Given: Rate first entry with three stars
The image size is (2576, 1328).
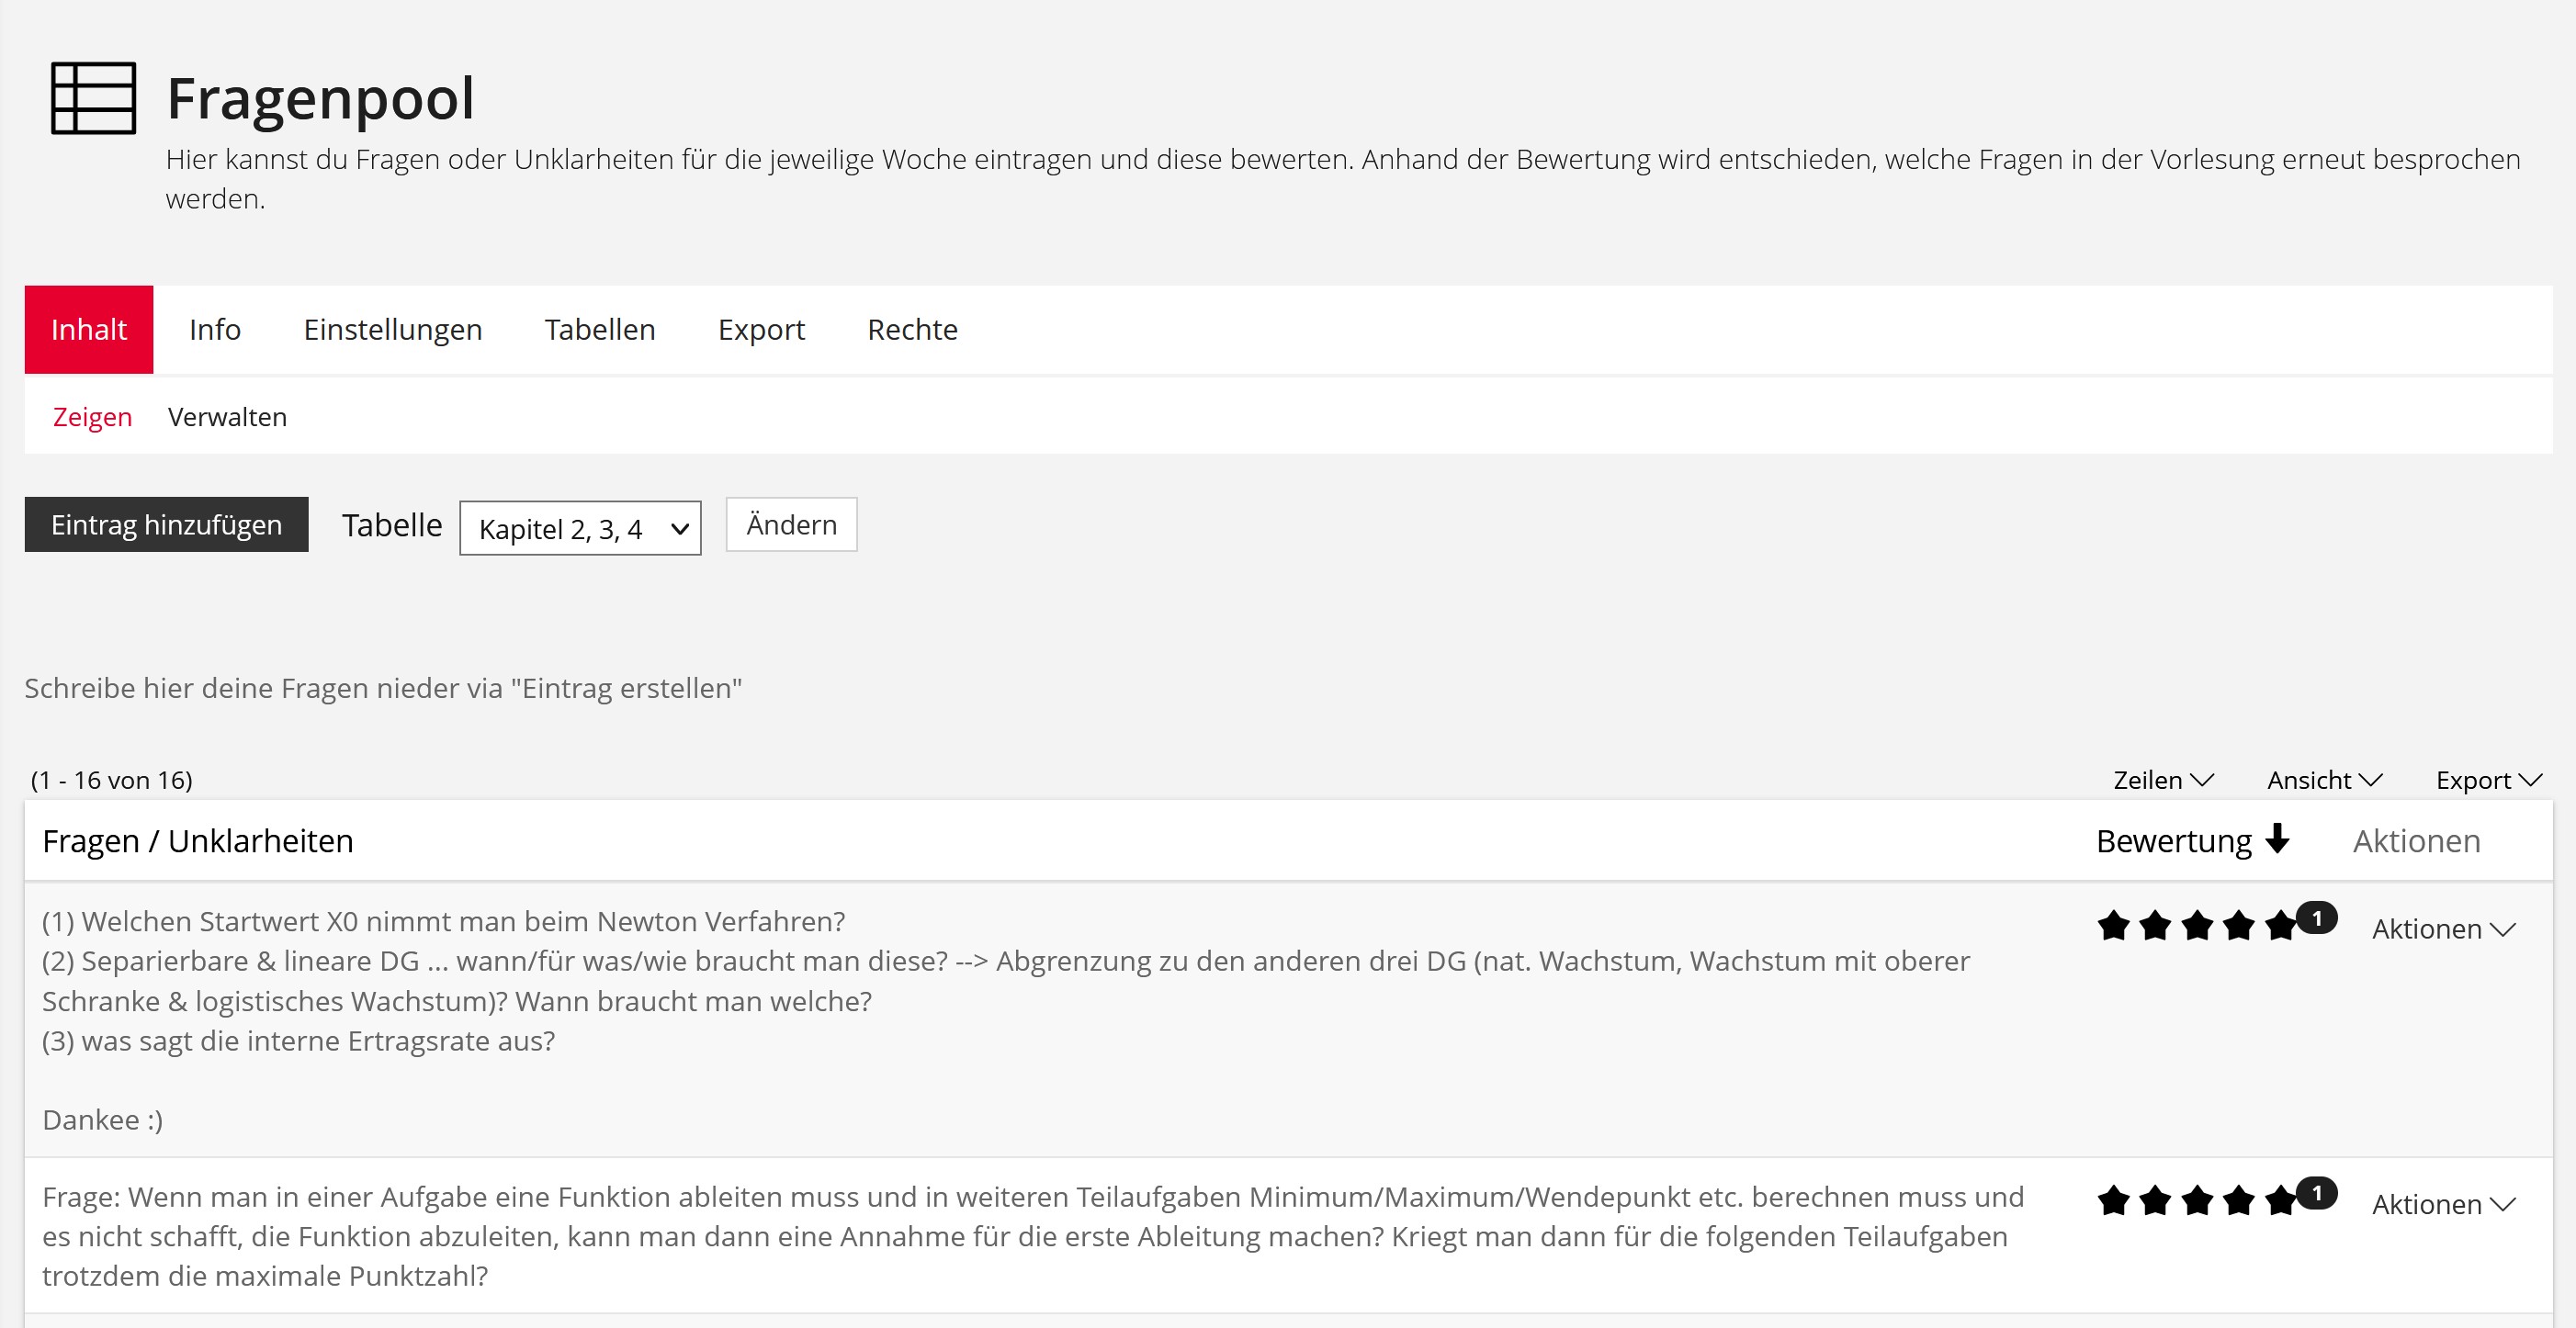Looking at the screenshot, I should [2197, 926].
